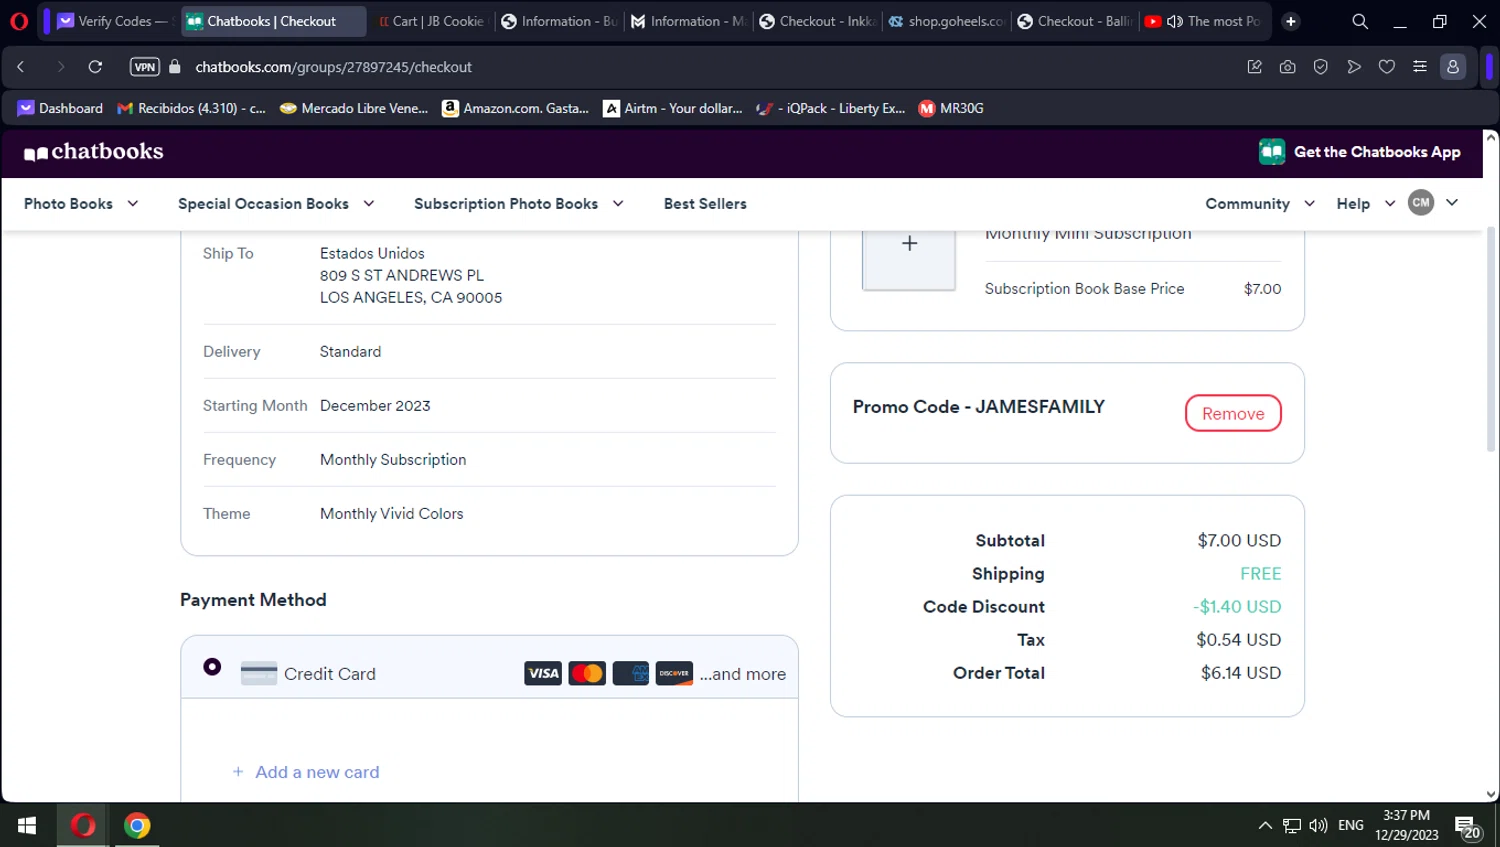The height and width of the screenshot is (847, 1500).
Task: Click the shield ad-blocker icon
Action: pos(1321,67)
